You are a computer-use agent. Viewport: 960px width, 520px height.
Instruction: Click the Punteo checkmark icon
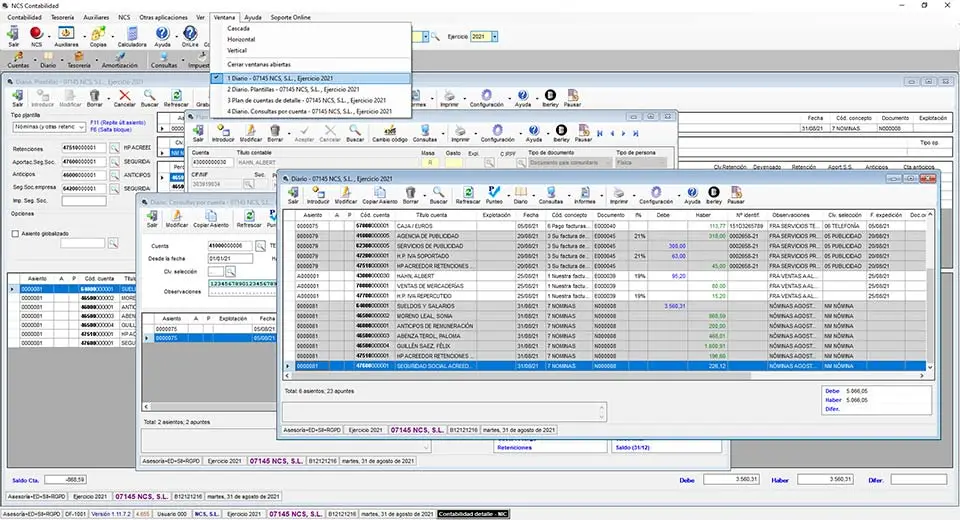pyautogui.click(x=494, y=195)
